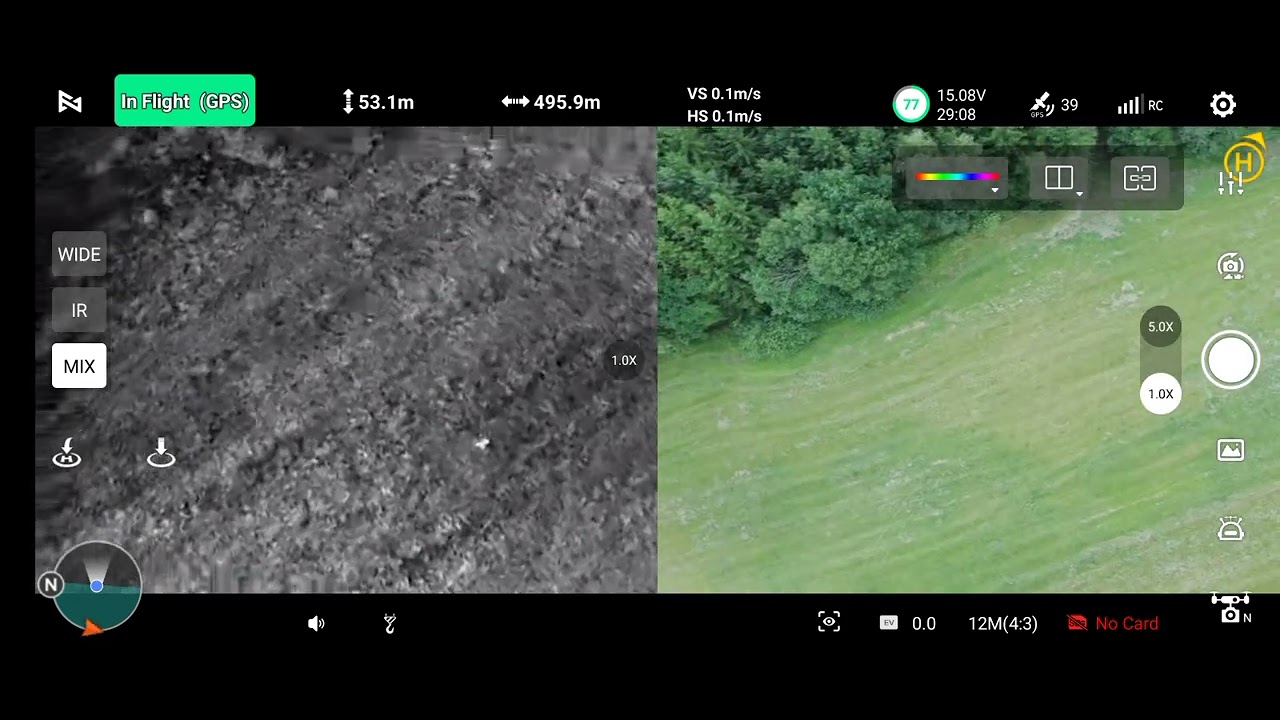1280x720 pixels.
Task: Tap the beacon strobe light icon
Action: (x=1230, y=529)
